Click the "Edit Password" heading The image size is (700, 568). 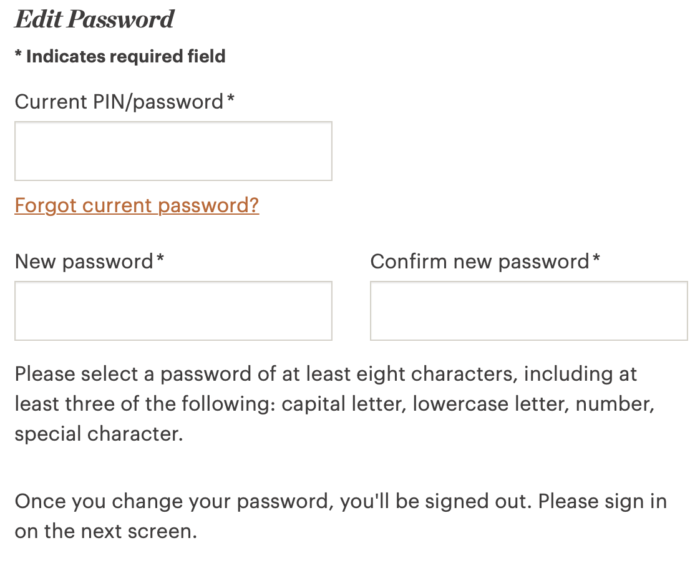tap(94, 19)
